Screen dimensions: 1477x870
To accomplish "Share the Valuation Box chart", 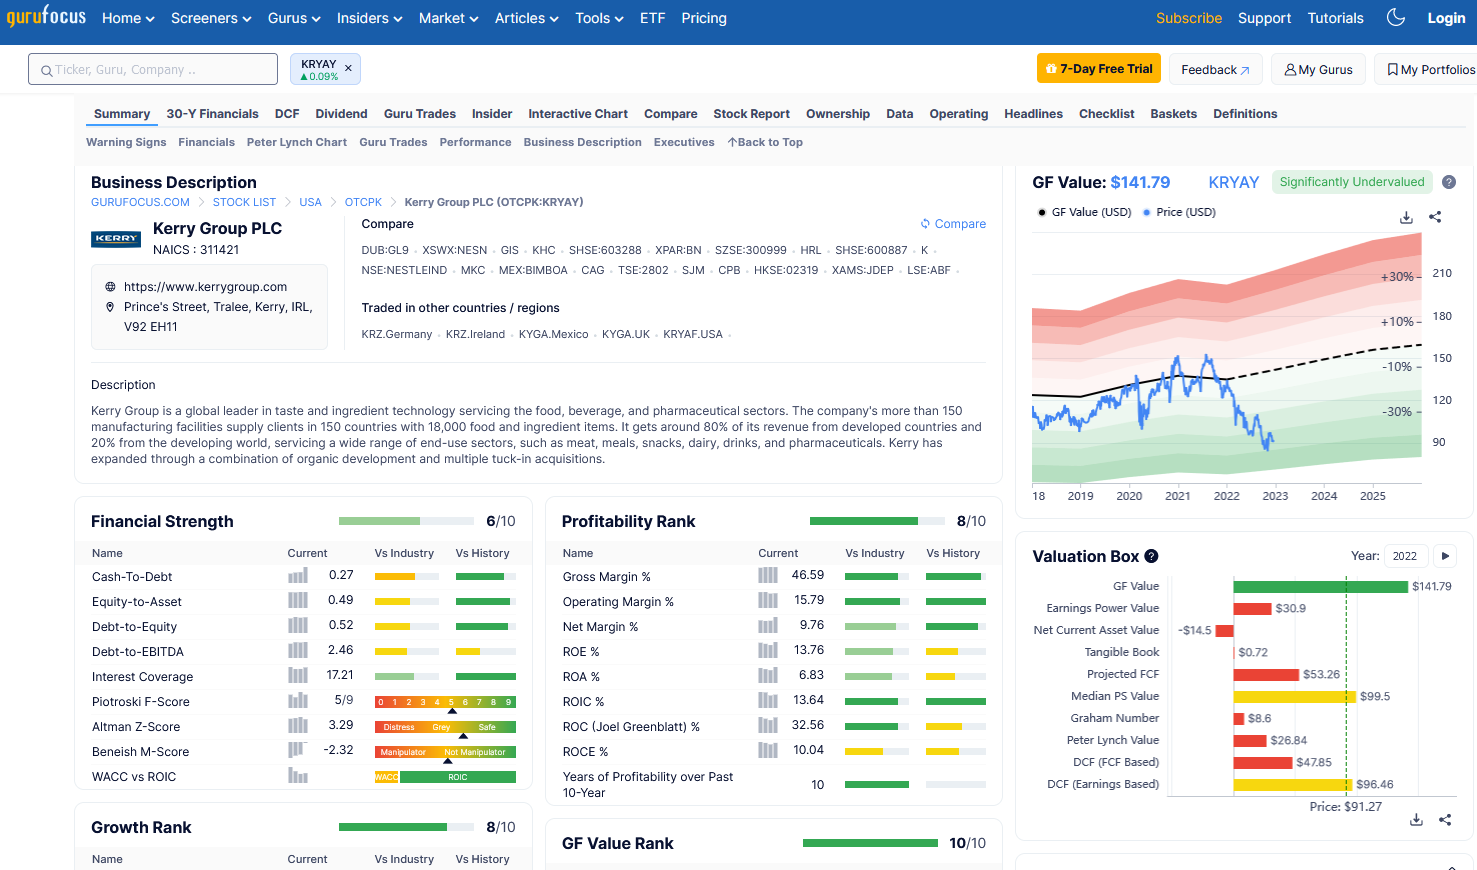I will click(x=1445, y=820).
